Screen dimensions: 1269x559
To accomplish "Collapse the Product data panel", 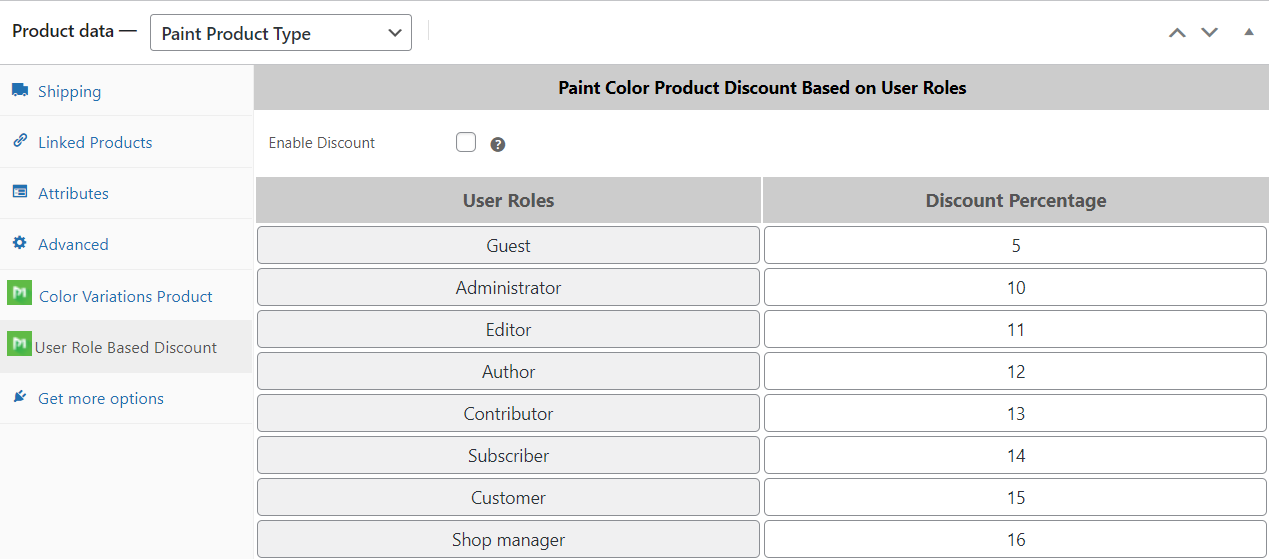I will tap(1248, 32).
